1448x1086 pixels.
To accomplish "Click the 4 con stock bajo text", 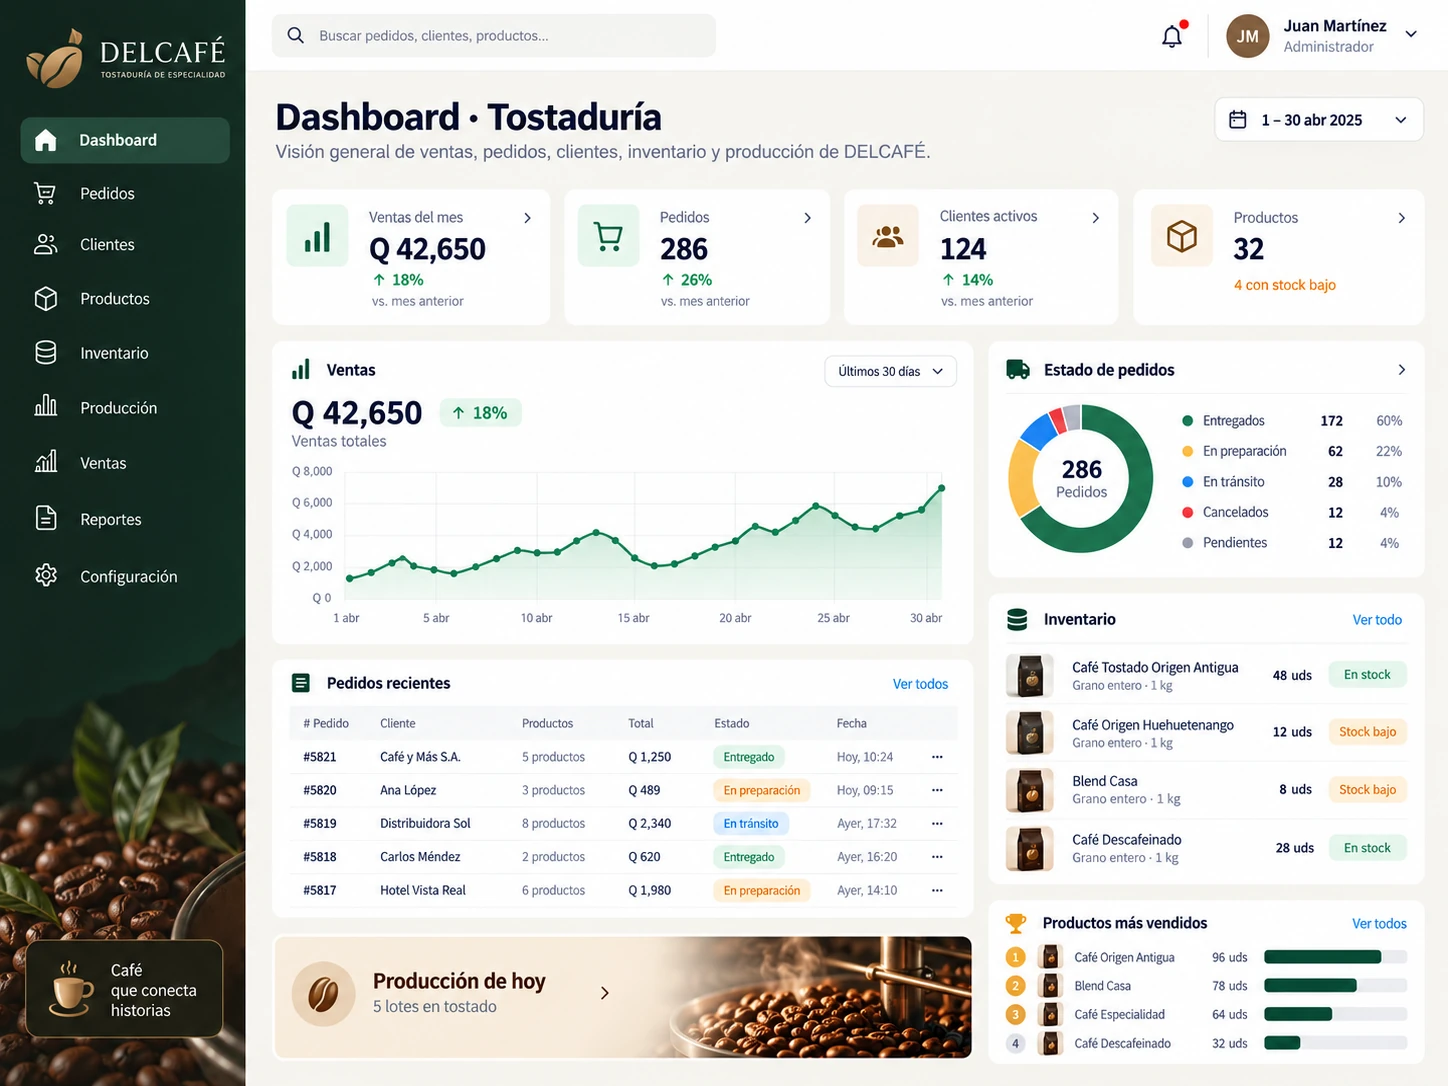I will point(1284,285).
